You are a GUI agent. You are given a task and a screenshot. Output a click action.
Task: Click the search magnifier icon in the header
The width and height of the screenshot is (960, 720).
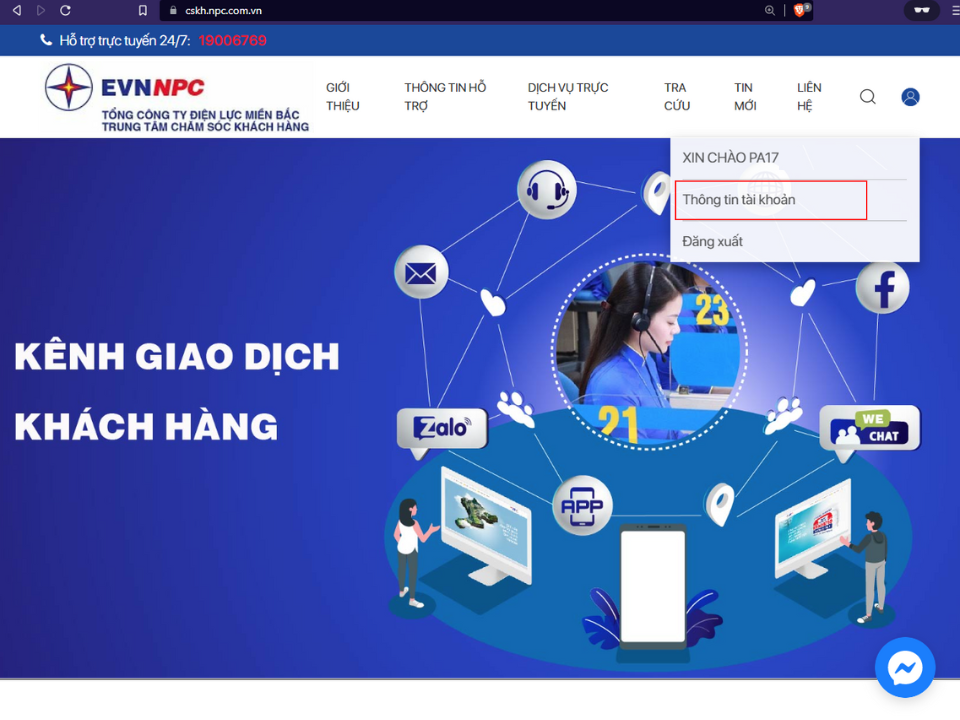pos(868,97)
